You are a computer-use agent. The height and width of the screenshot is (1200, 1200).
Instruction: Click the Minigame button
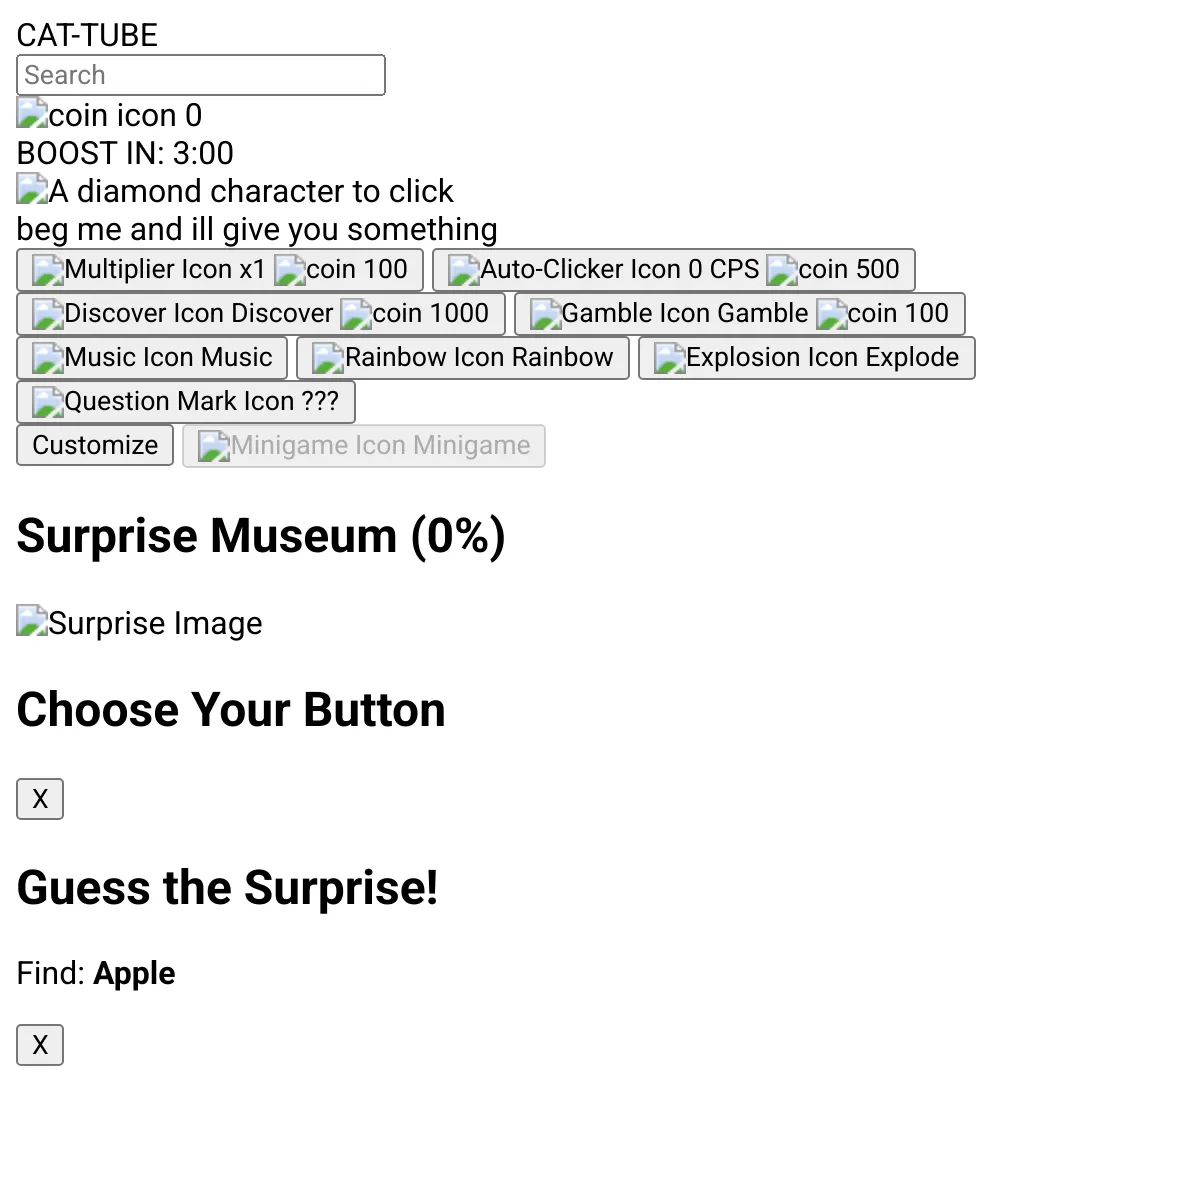click(x=364, y=446)
